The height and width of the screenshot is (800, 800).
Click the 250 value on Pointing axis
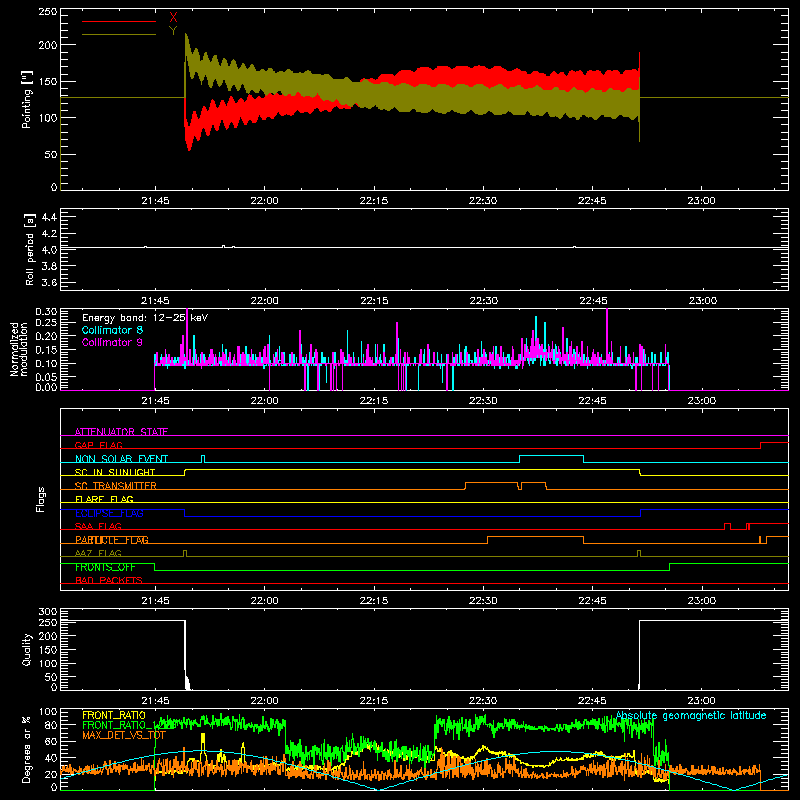click(x=48, y=12)
